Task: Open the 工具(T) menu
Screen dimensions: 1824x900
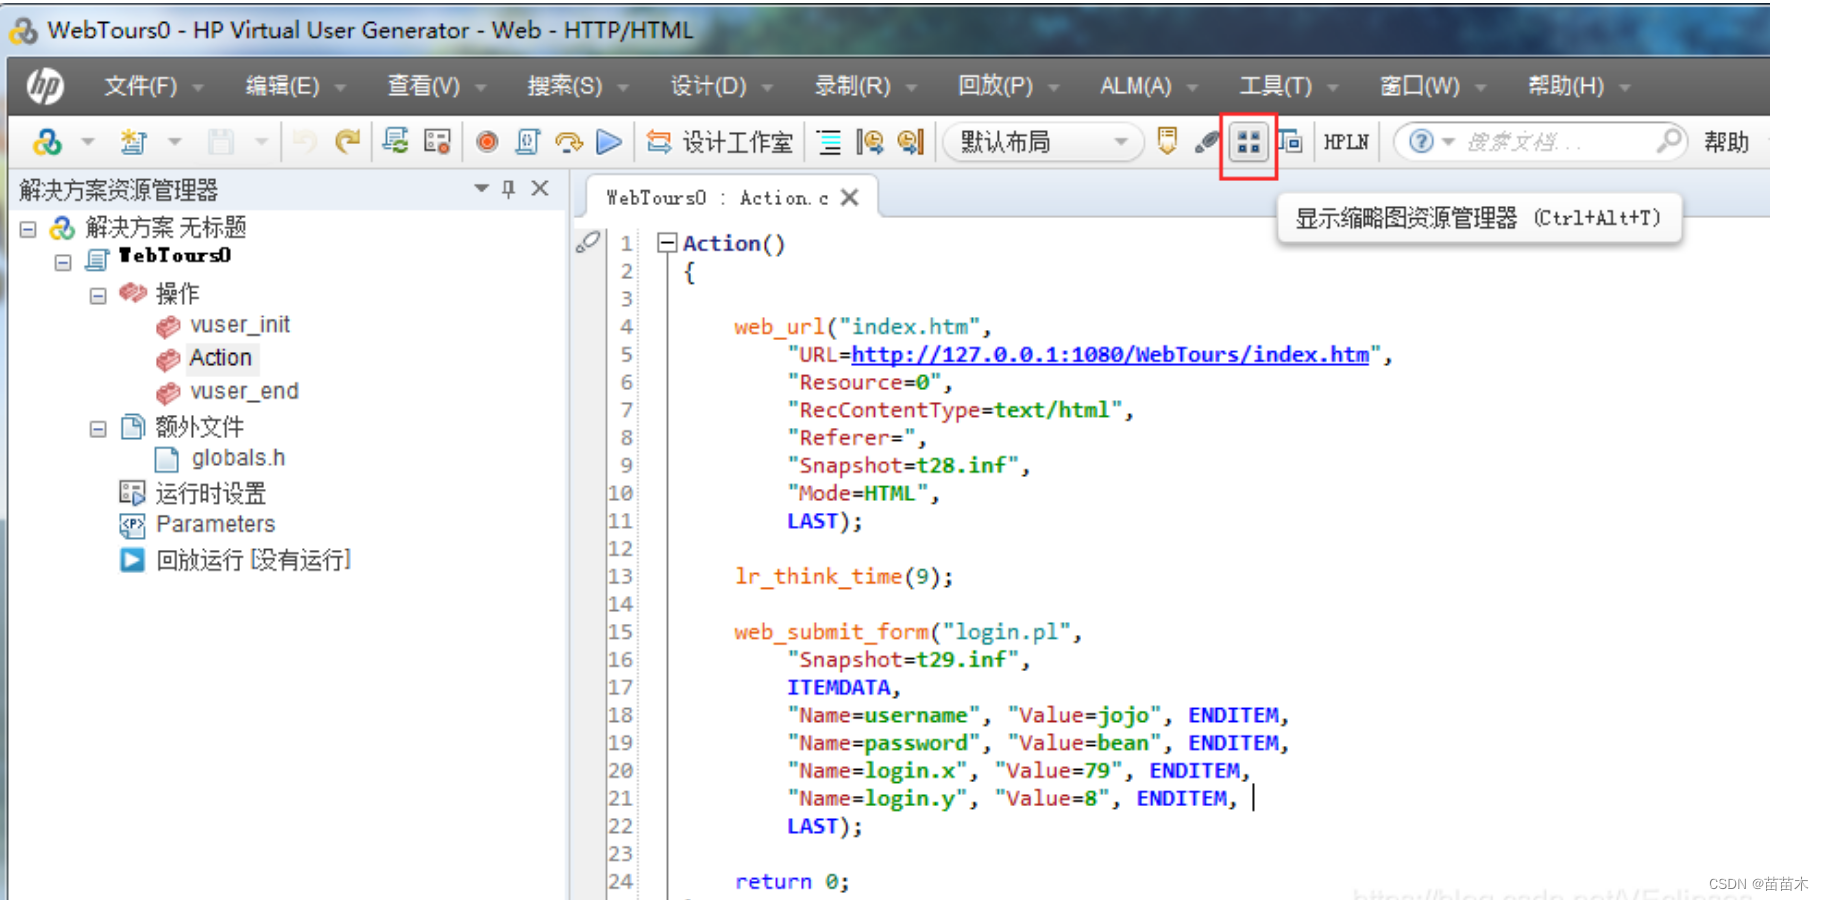Action: 1276,86
